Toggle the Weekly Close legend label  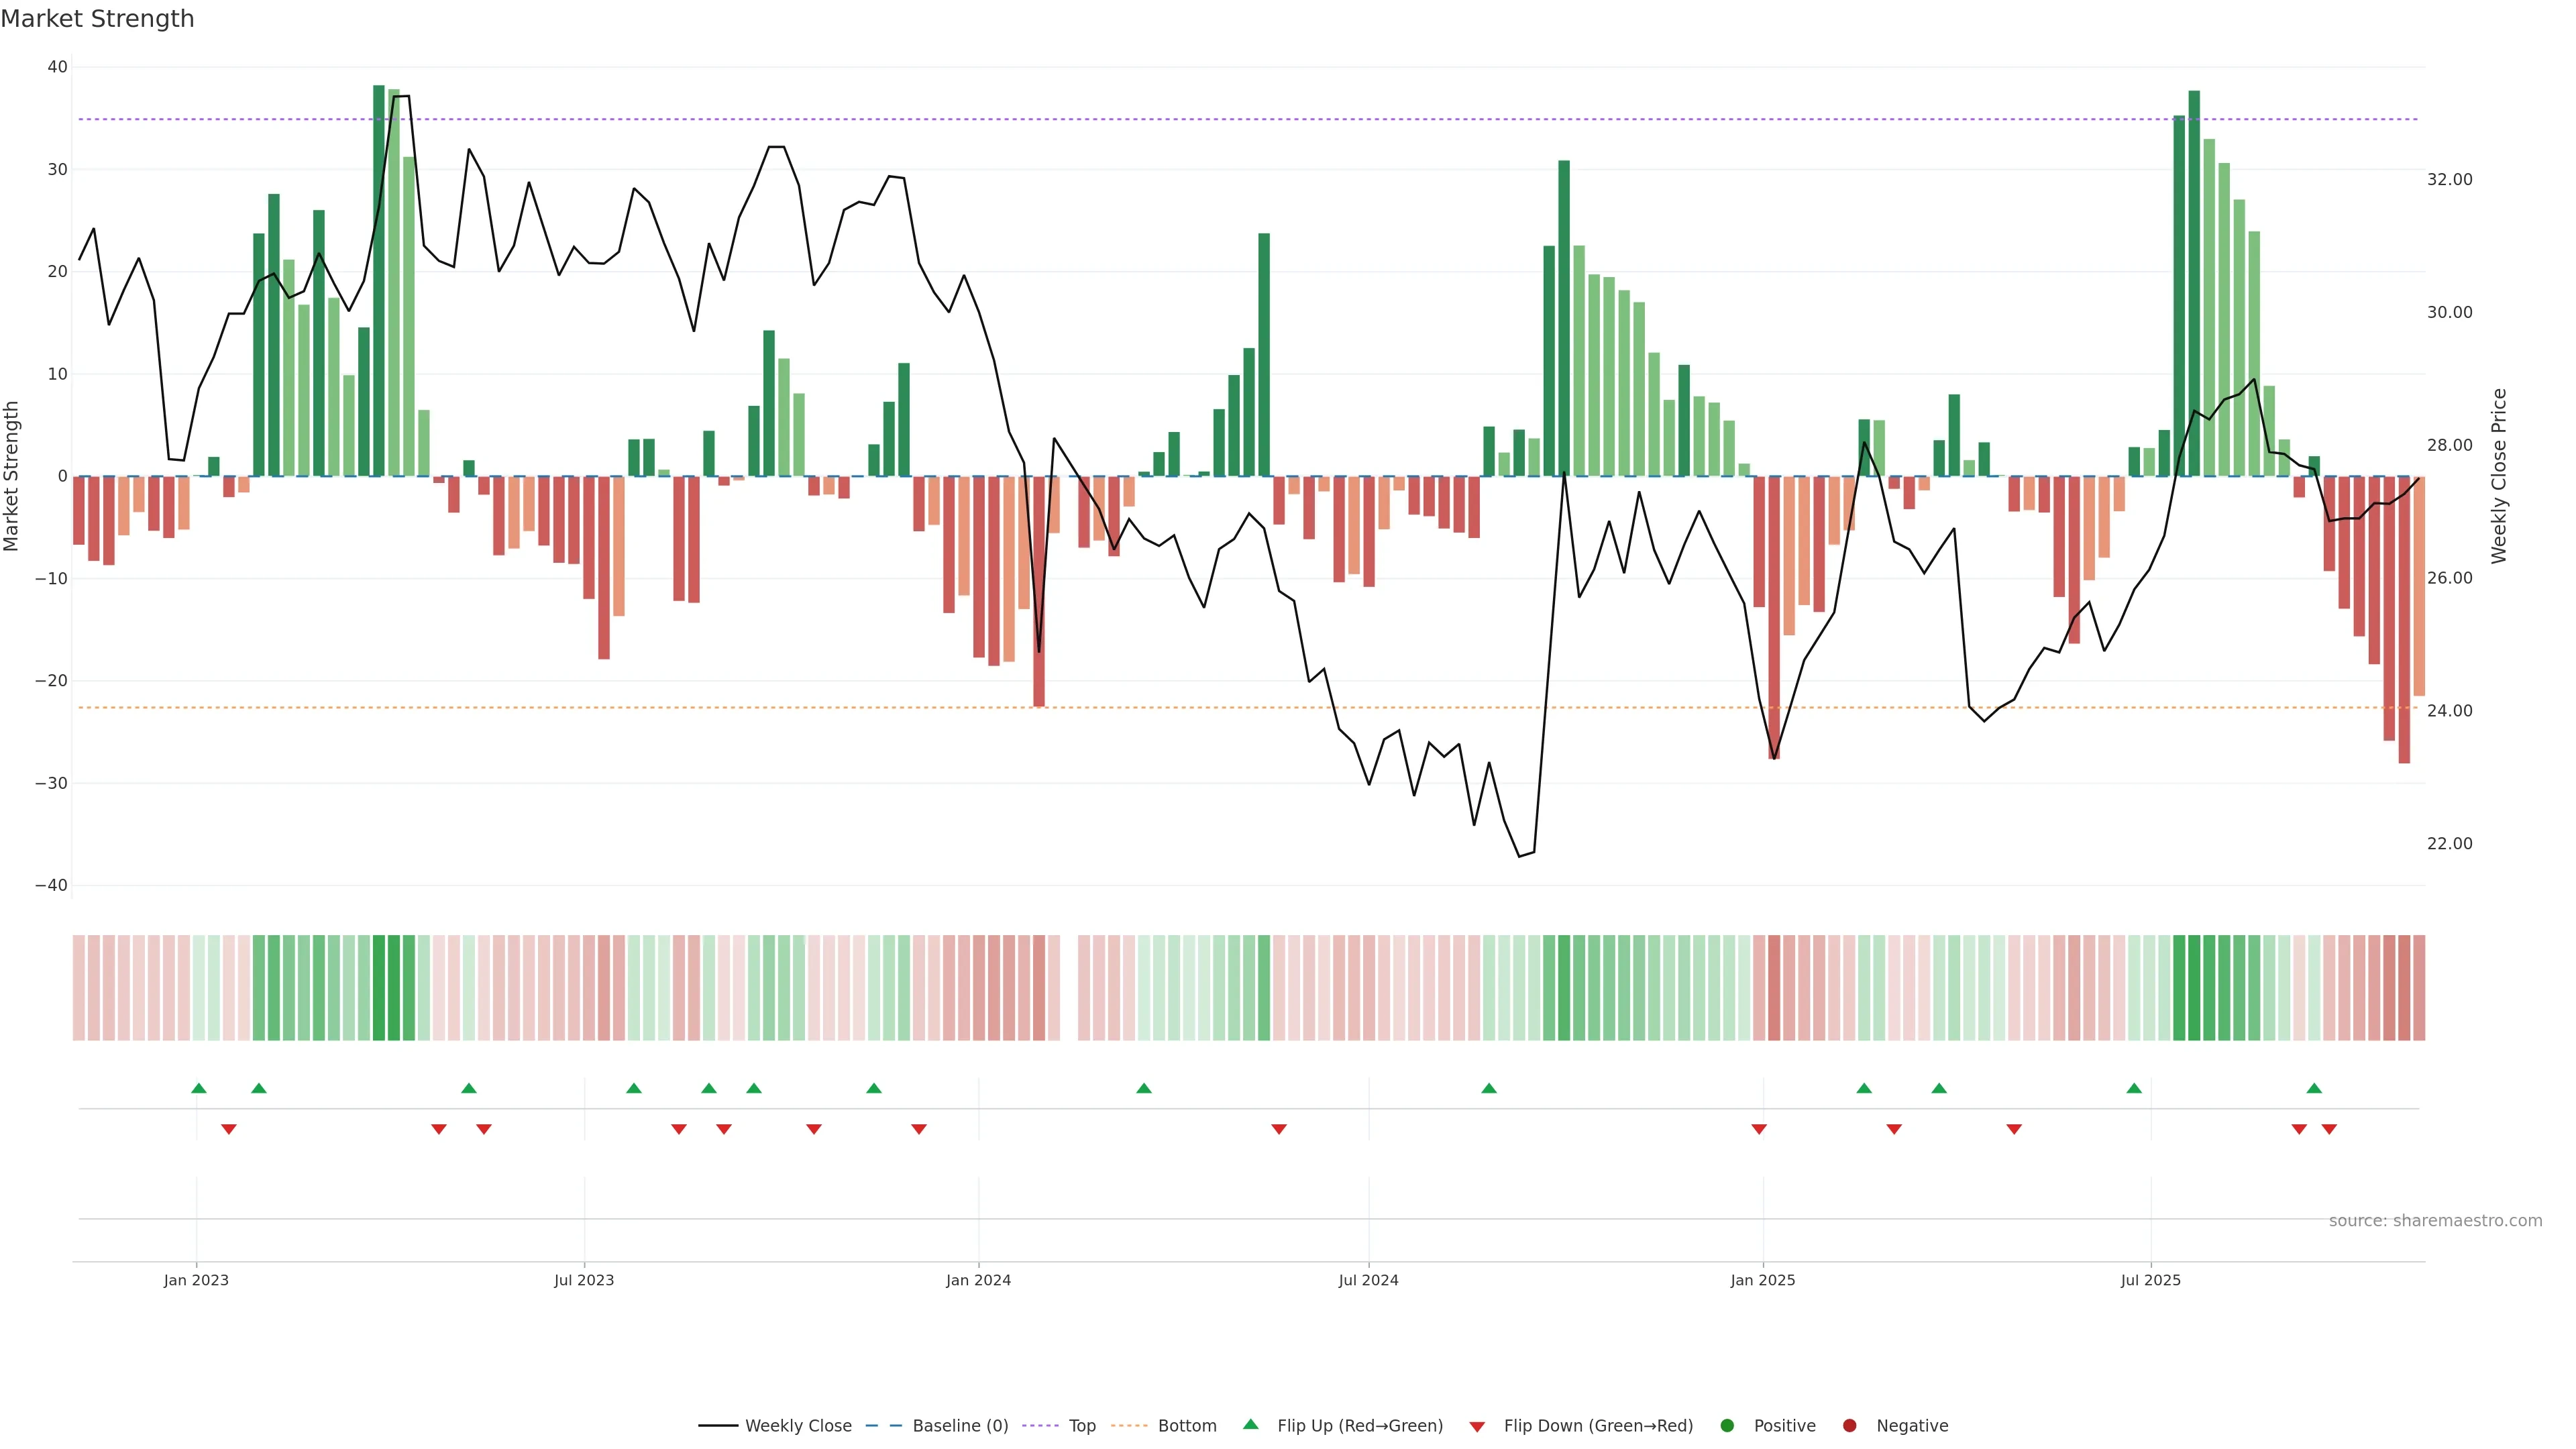798,1426
